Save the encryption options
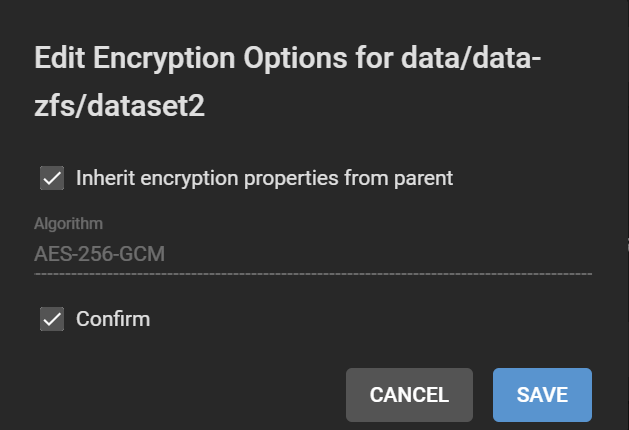The image size is (629, 430). point(542,395)
